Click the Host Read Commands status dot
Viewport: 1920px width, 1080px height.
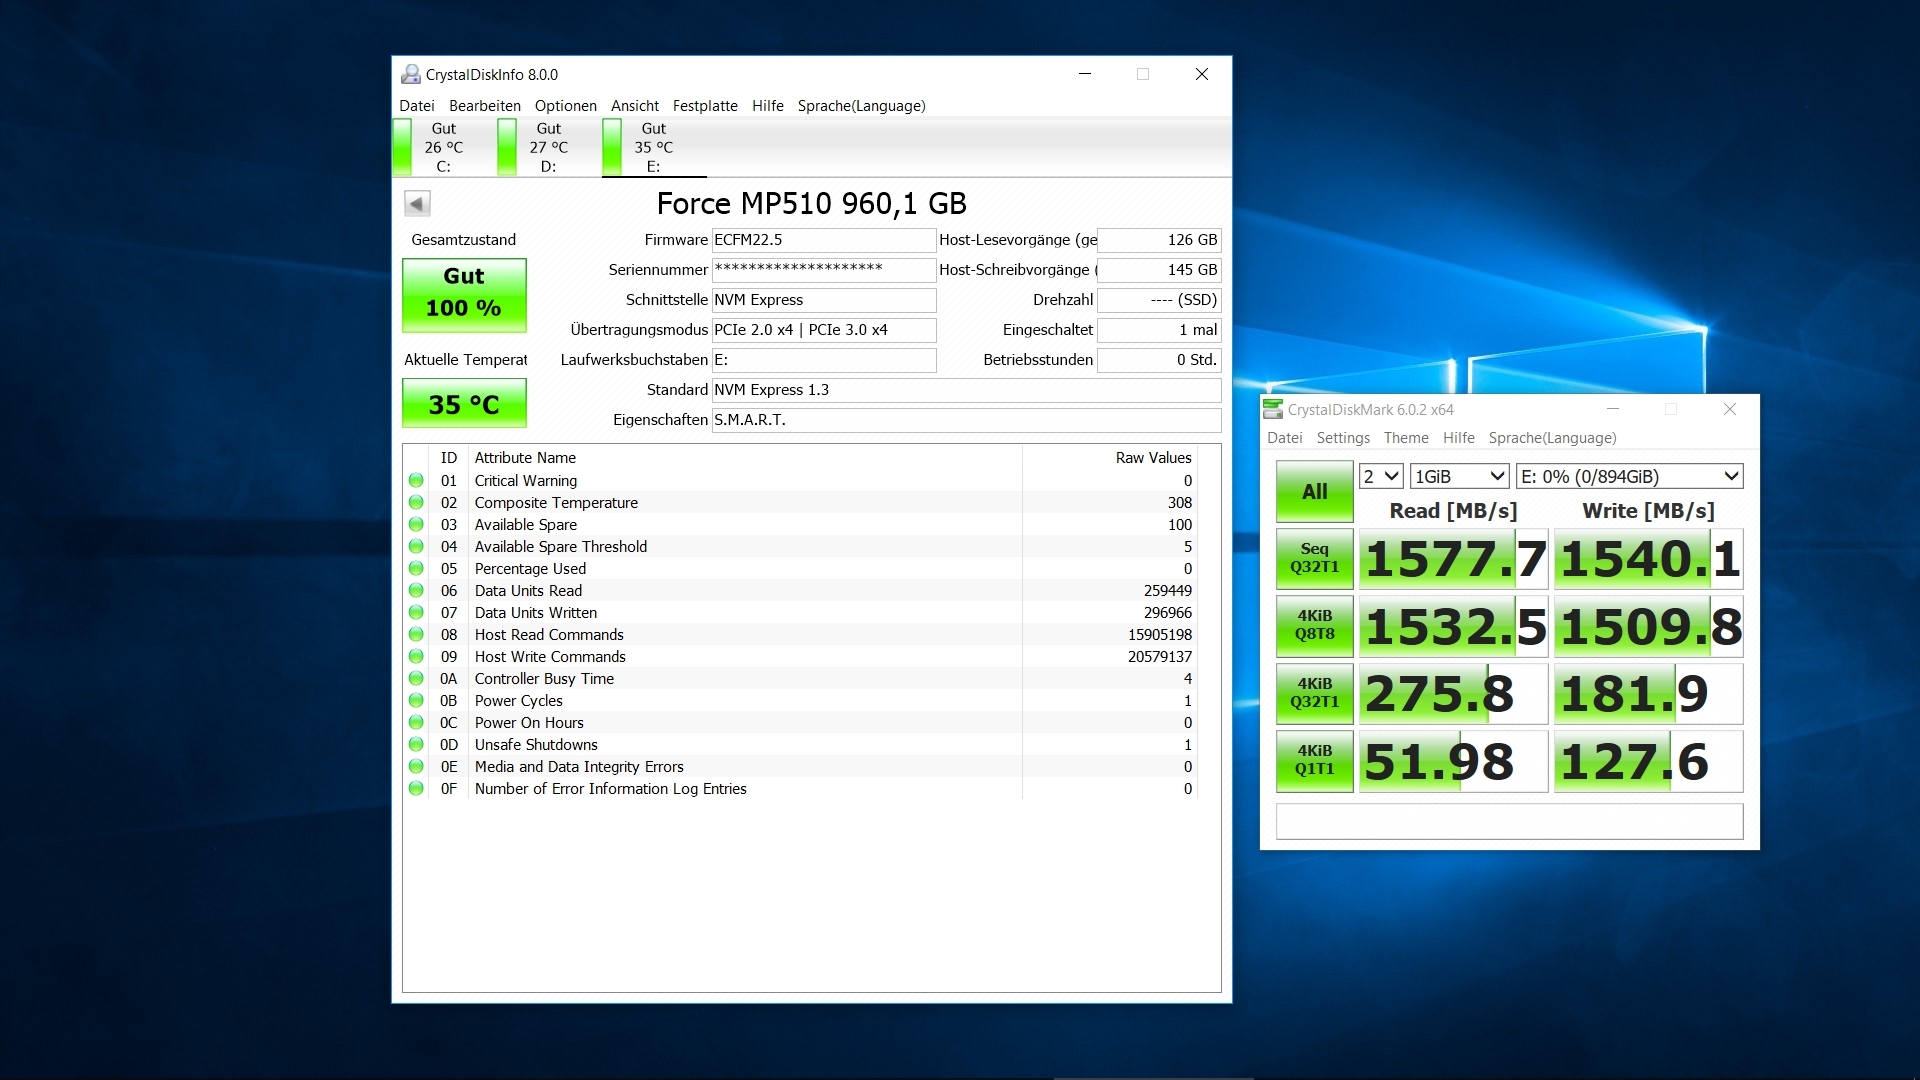click(416, 635)
